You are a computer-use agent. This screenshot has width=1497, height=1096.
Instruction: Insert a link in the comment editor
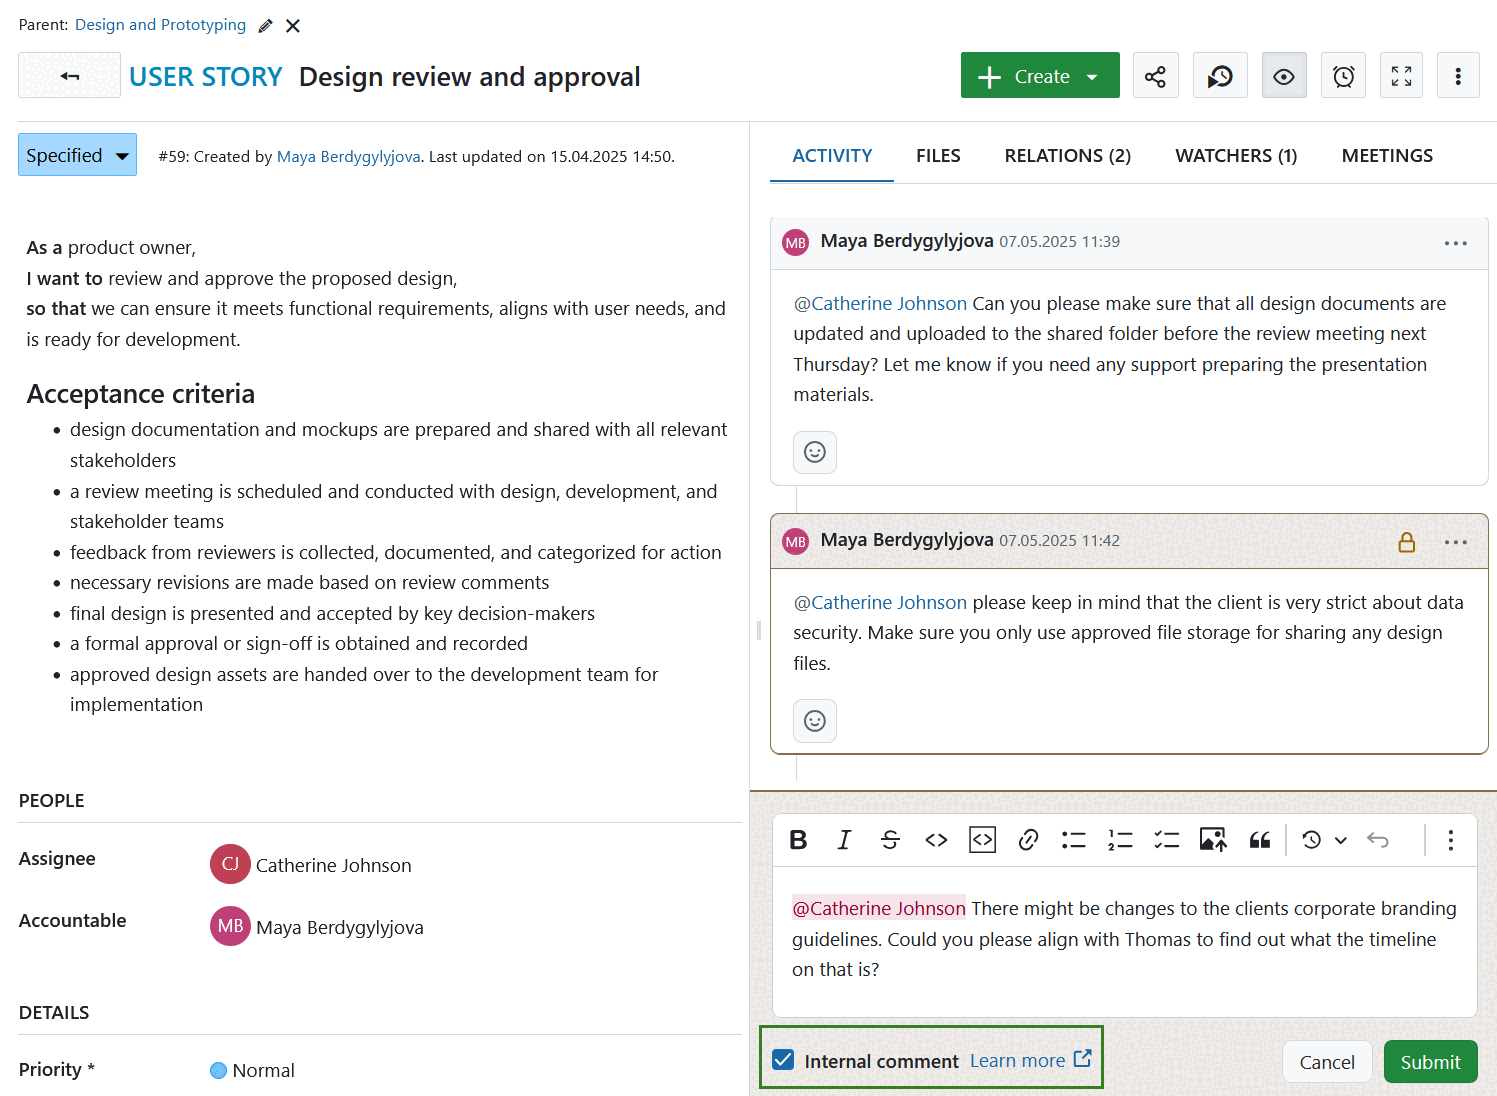tap(1028, 840)
